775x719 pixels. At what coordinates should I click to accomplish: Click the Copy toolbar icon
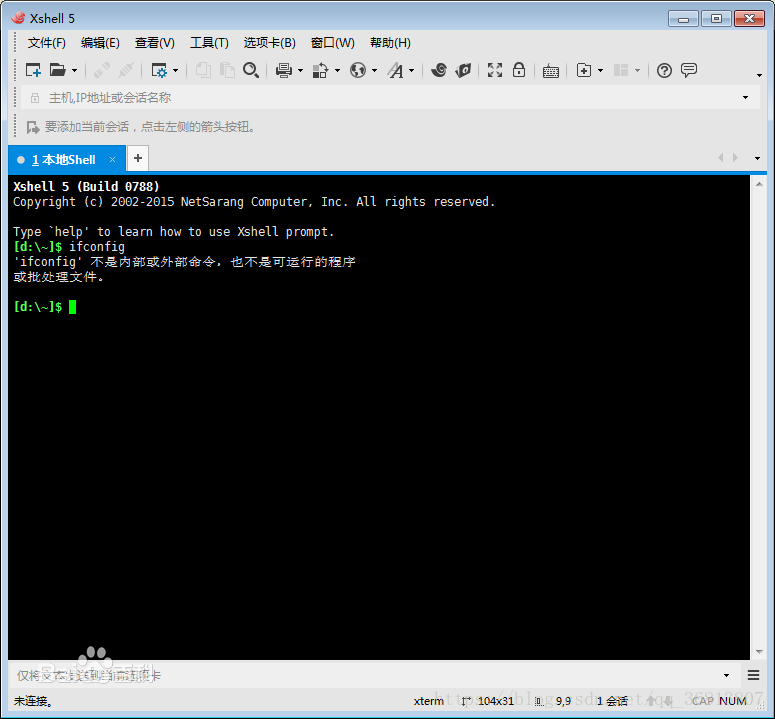click(203, 70)
